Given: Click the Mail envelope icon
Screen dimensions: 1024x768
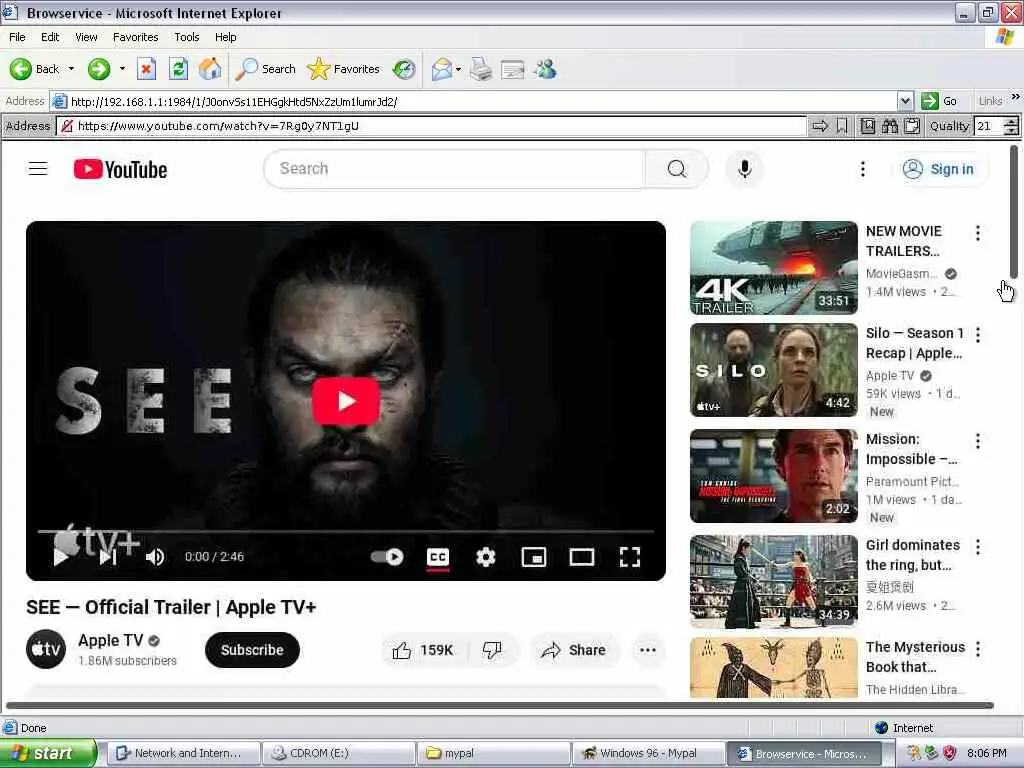Looking at the screenshot, I should [x=442, y=69].
